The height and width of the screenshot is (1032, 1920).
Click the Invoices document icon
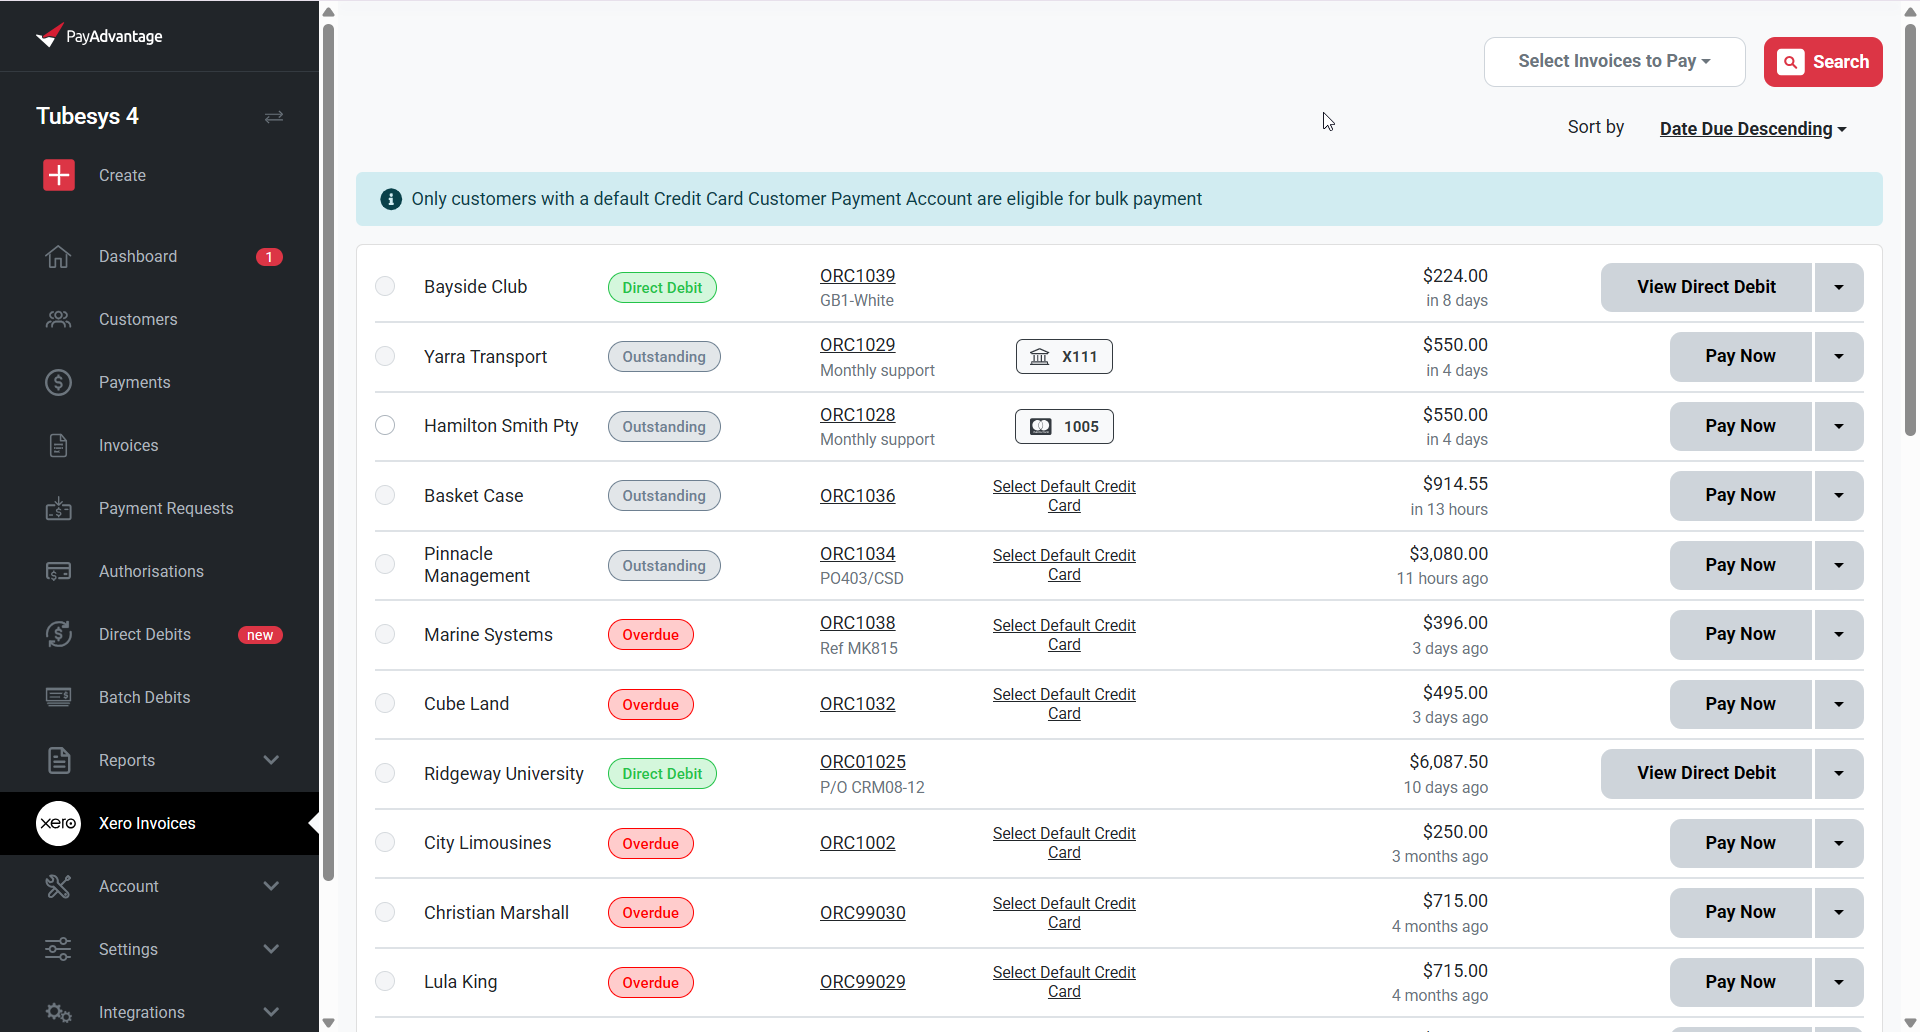[x=58, y=445]
